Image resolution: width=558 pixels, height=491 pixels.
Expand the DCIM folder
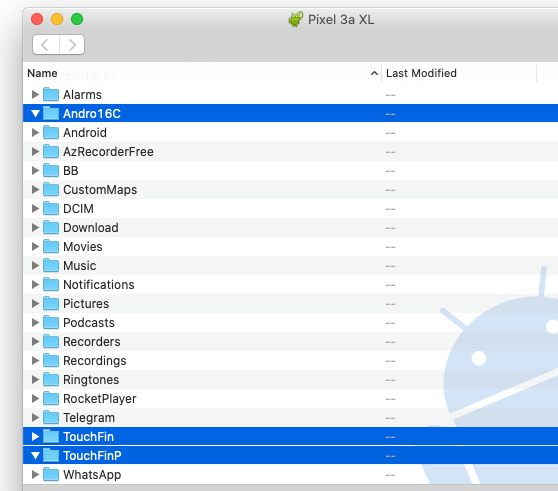pos(35,208)
